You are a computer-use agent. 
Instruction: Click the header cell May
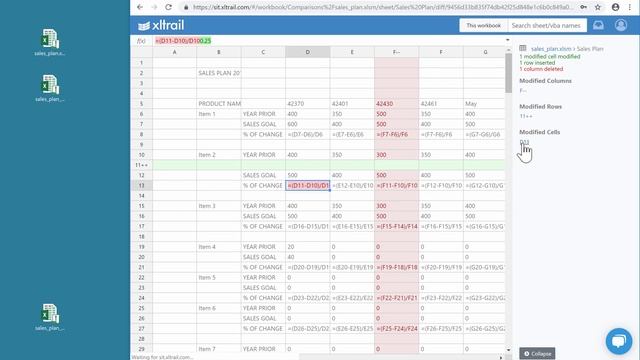pos(484,104)
